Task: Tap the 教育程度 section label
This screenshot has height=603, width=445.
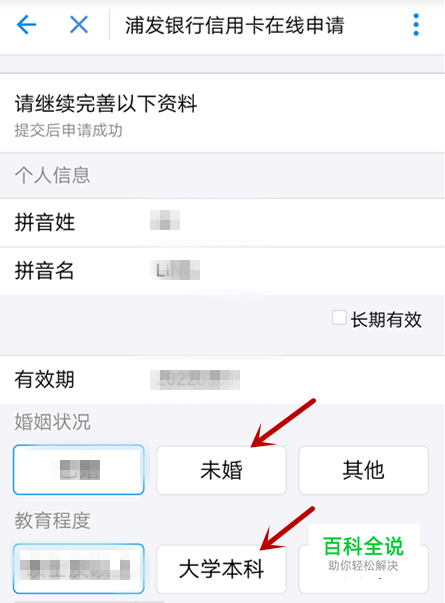Action: (52, 521)
